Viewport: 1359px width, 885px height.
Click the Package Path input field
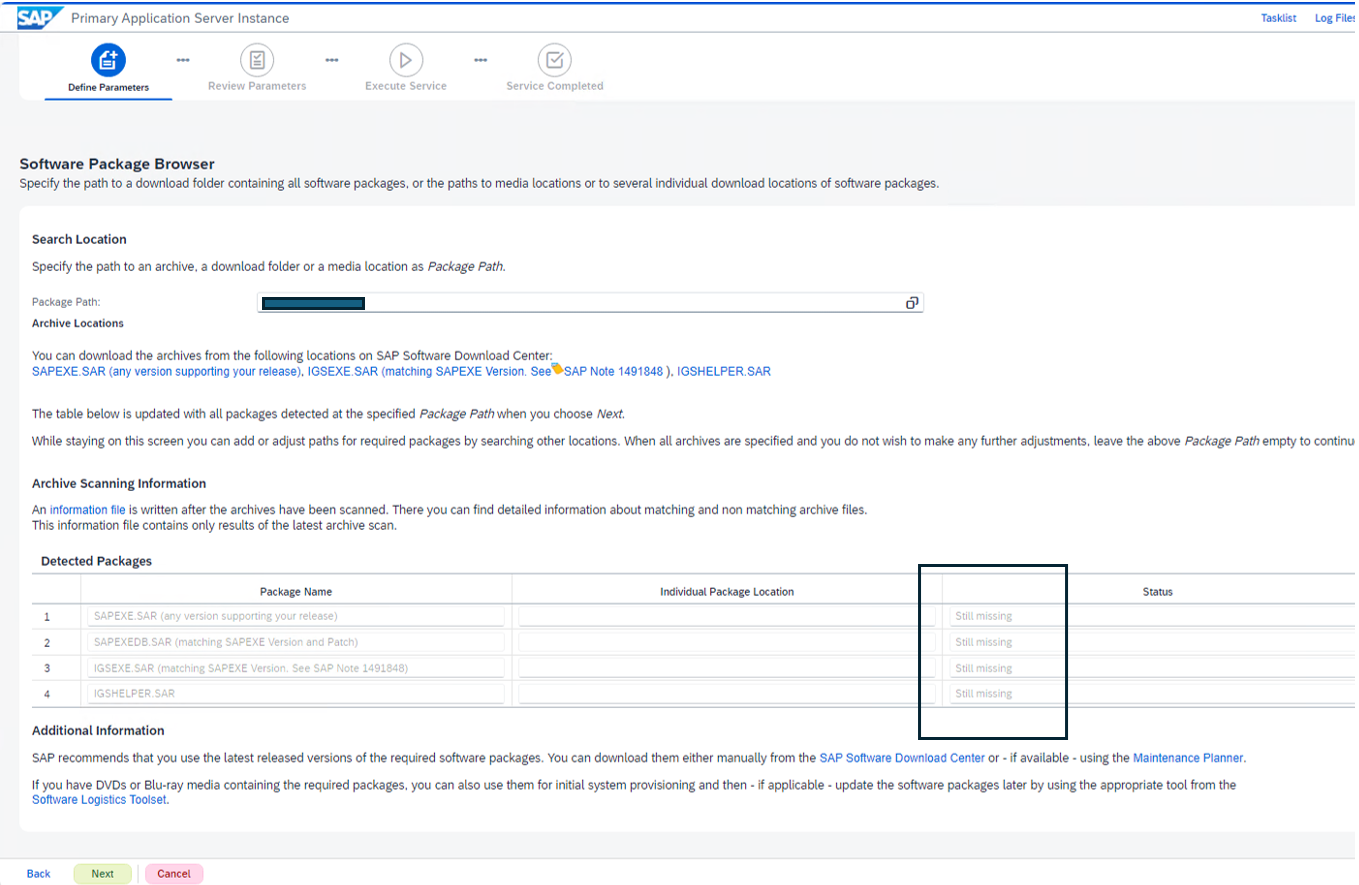point(590,303)
